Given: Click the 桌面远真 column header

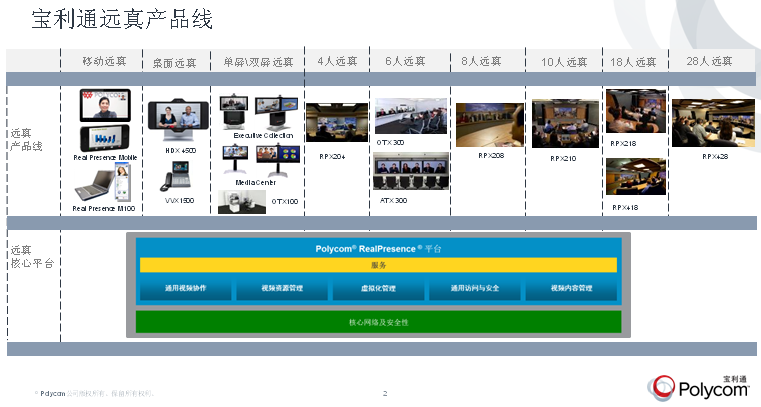Looking at the screenshot, I should pos(175,63).
